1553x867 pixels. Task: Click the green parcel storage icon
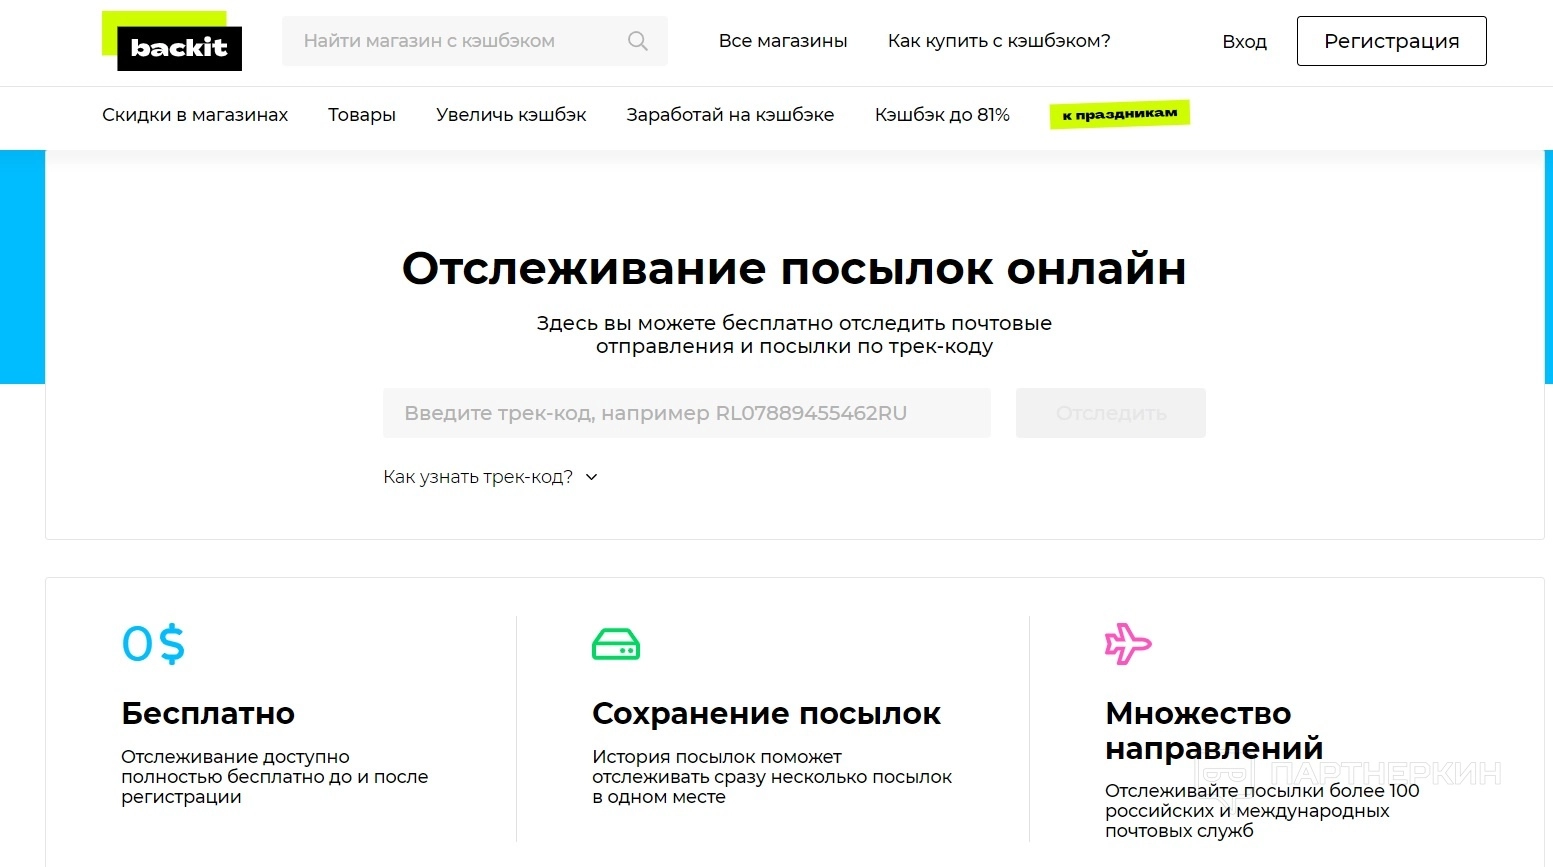point(616,644)
